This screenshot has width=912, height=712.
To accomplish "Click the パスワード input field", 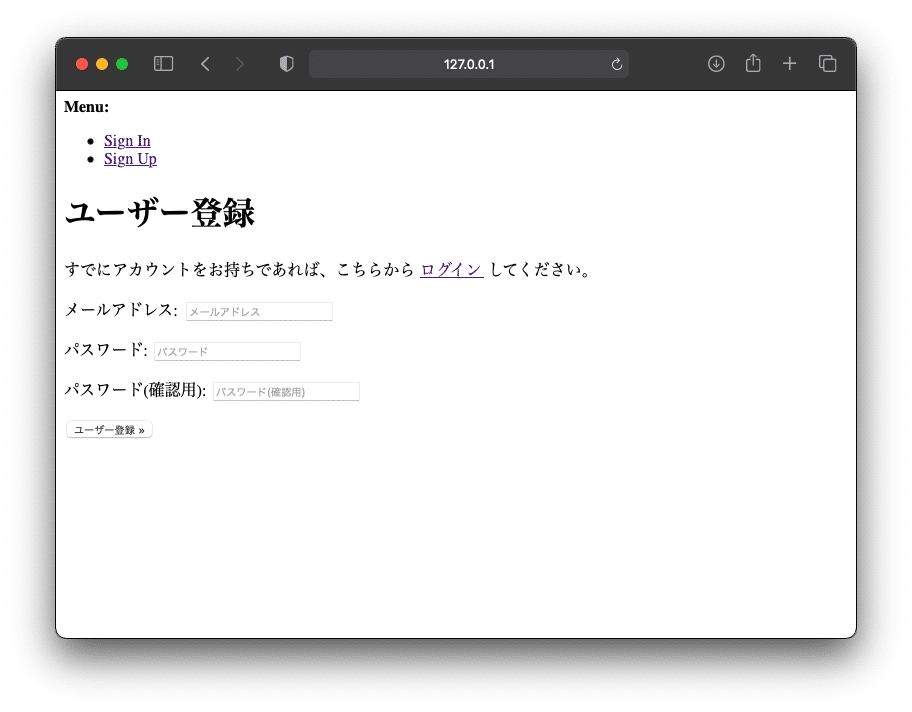I will (x=227, y=351).
